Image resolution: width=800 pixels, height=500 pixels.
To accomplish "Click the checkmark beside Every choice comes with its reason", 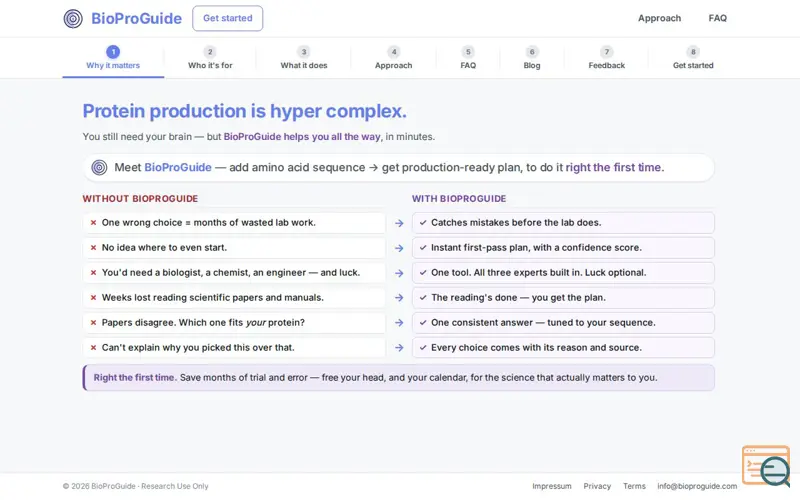I will pos(423,348).
